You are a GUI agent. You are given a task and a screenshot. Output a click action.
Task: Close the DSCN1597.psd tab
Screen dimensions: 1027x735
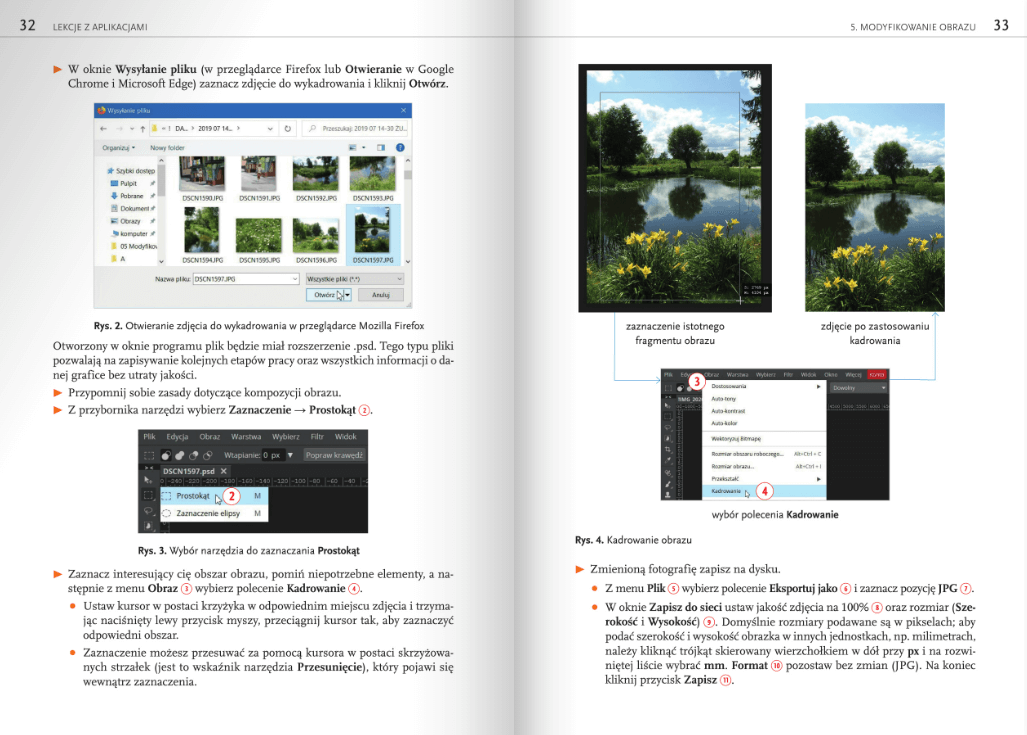(224, 471)
